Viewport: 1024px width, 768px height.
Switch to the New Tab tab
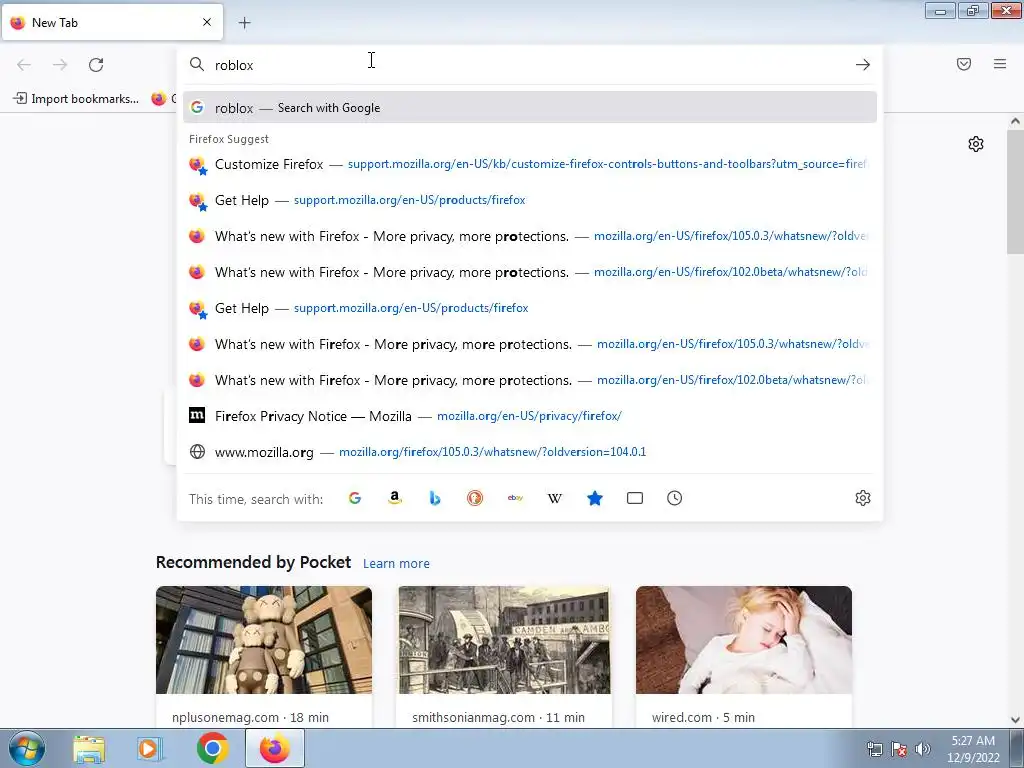tap(112, 23)
